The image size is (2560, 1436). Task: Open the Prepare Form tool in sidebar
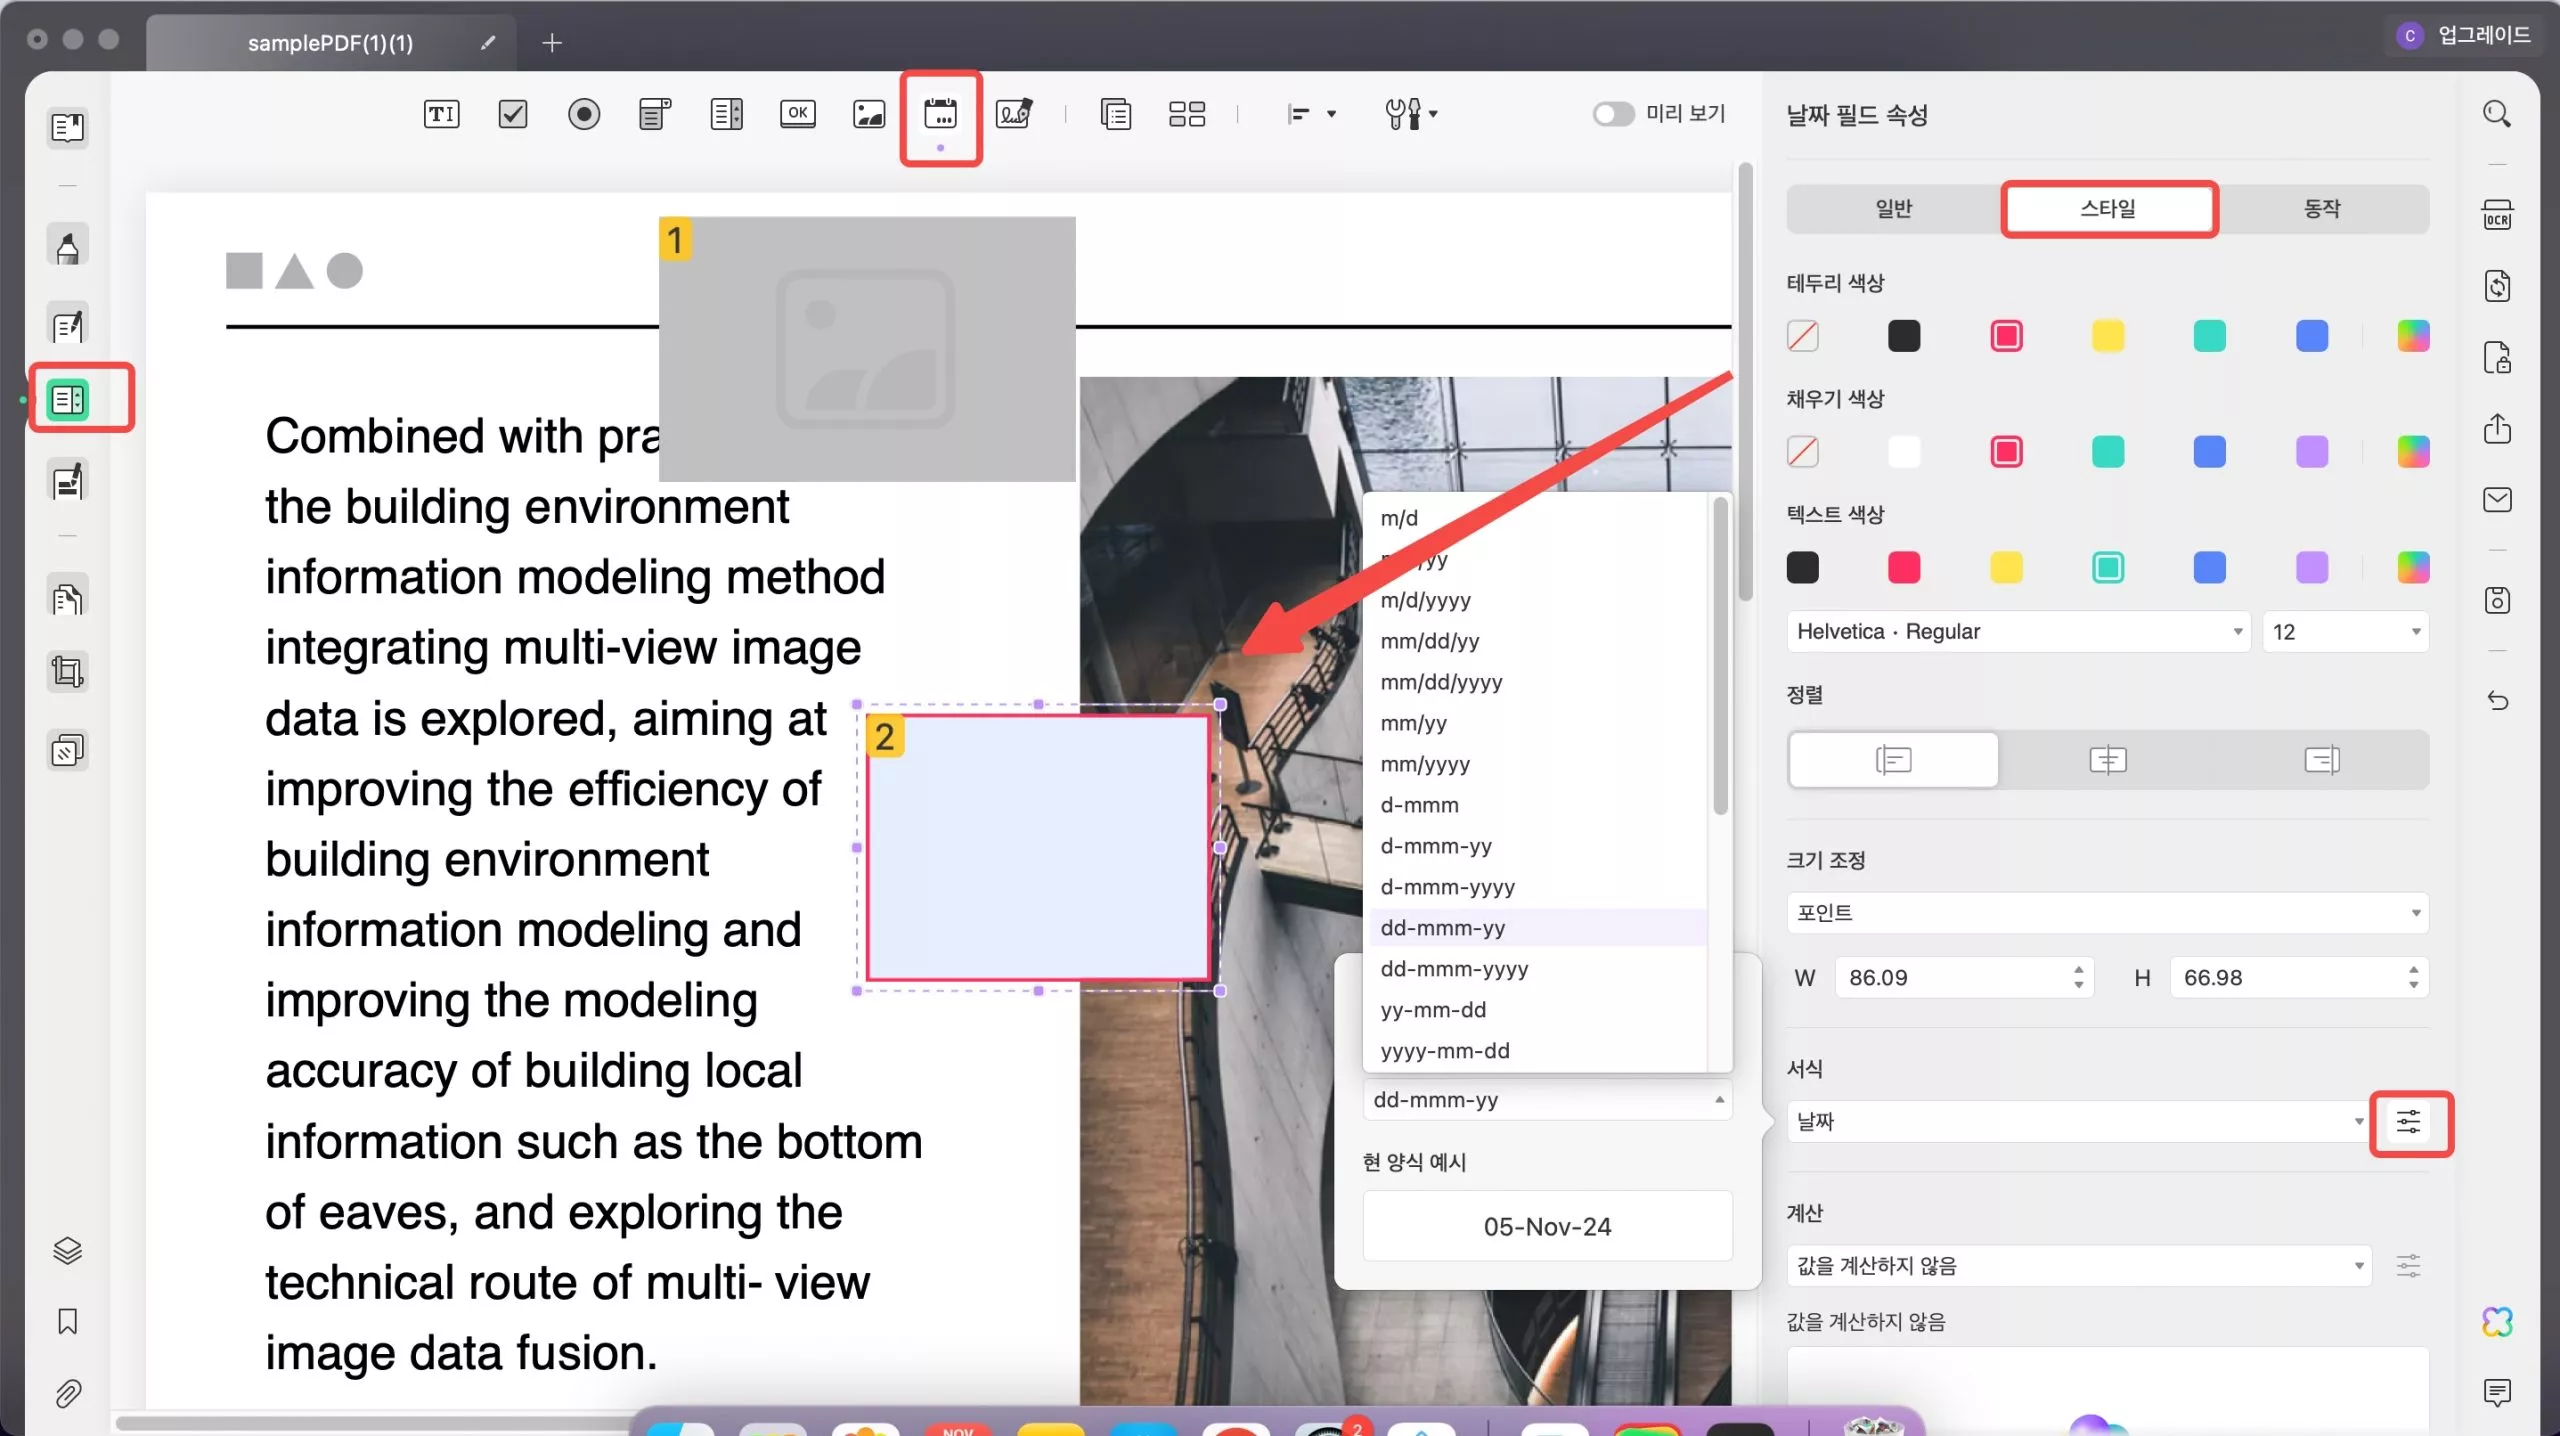tap(68, 400)
